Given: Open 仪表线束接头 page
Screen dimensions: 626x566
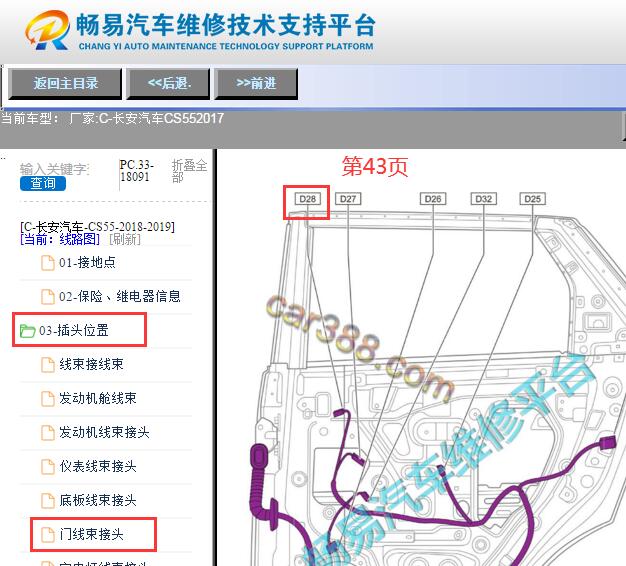Looking at the screenshot, I should click(98, 466).
